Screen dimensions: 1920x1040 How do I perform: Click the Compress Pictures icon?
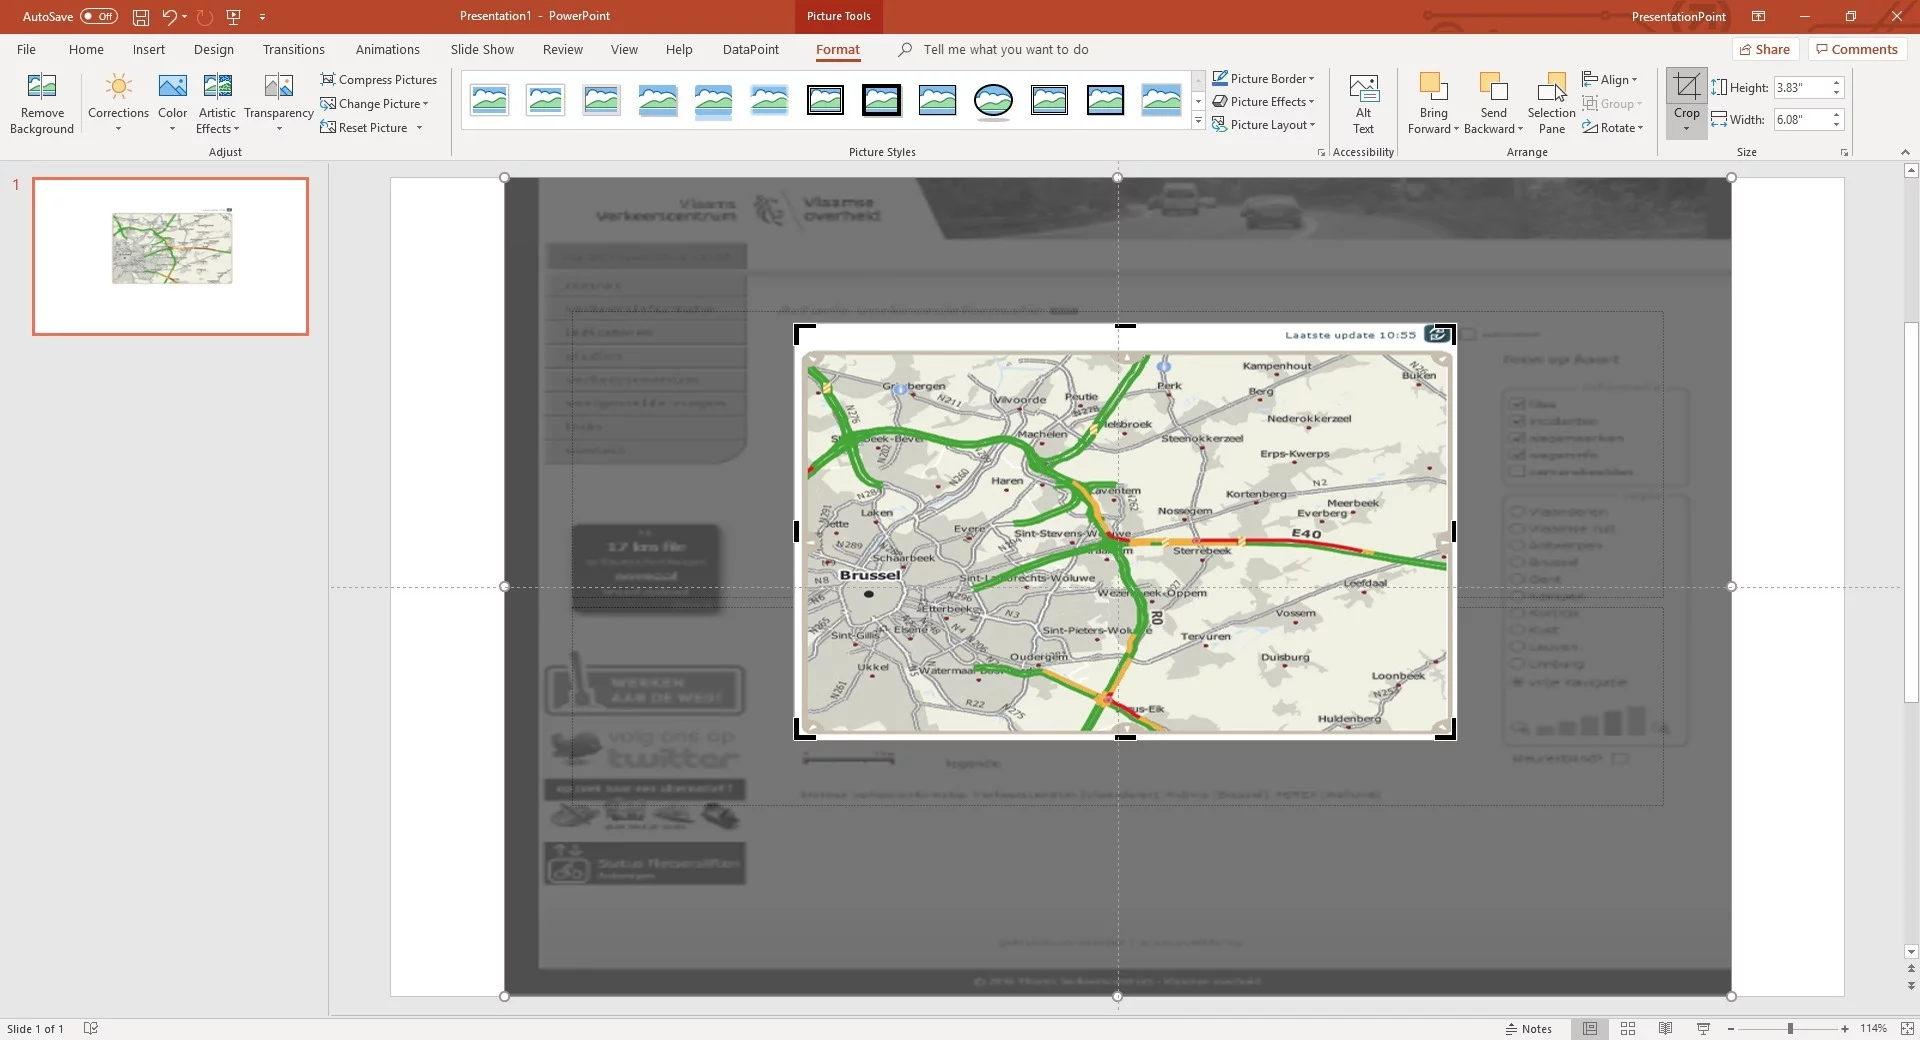click(328, 79)
